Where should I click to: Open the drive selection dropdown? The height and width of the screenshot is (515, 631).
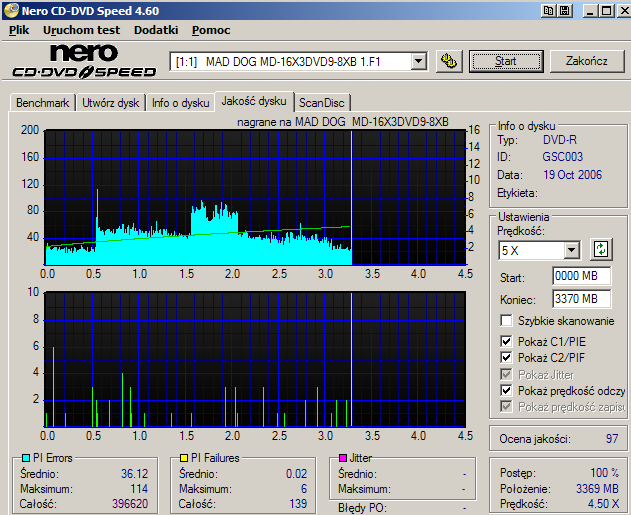point(419,62)
